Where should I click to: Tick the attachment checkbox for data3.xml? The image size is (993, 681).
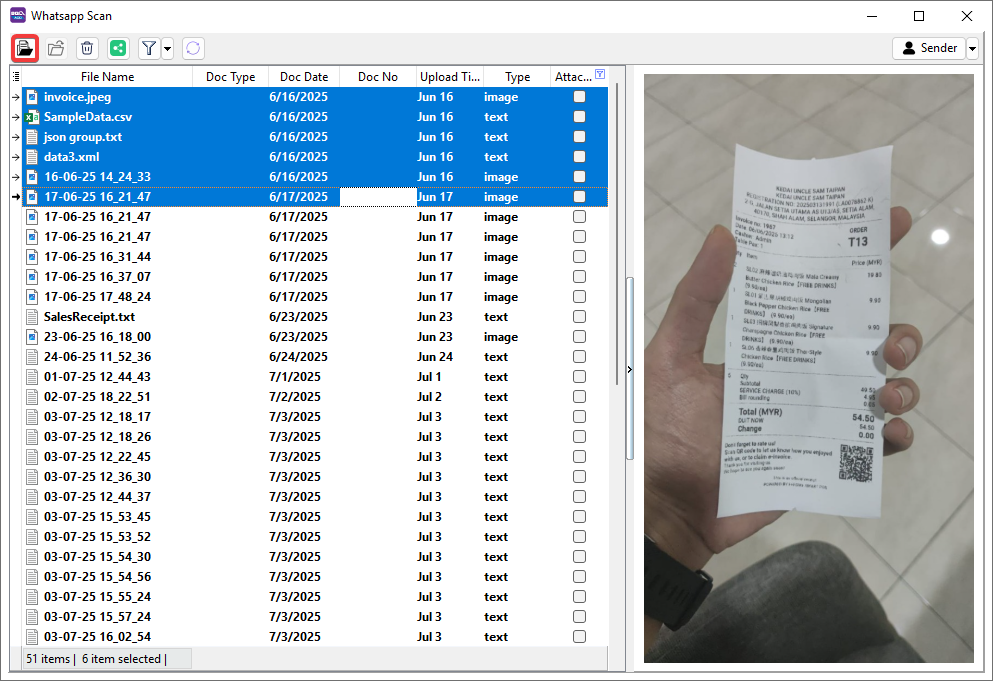pyautogui.click(x=579, y=156)
